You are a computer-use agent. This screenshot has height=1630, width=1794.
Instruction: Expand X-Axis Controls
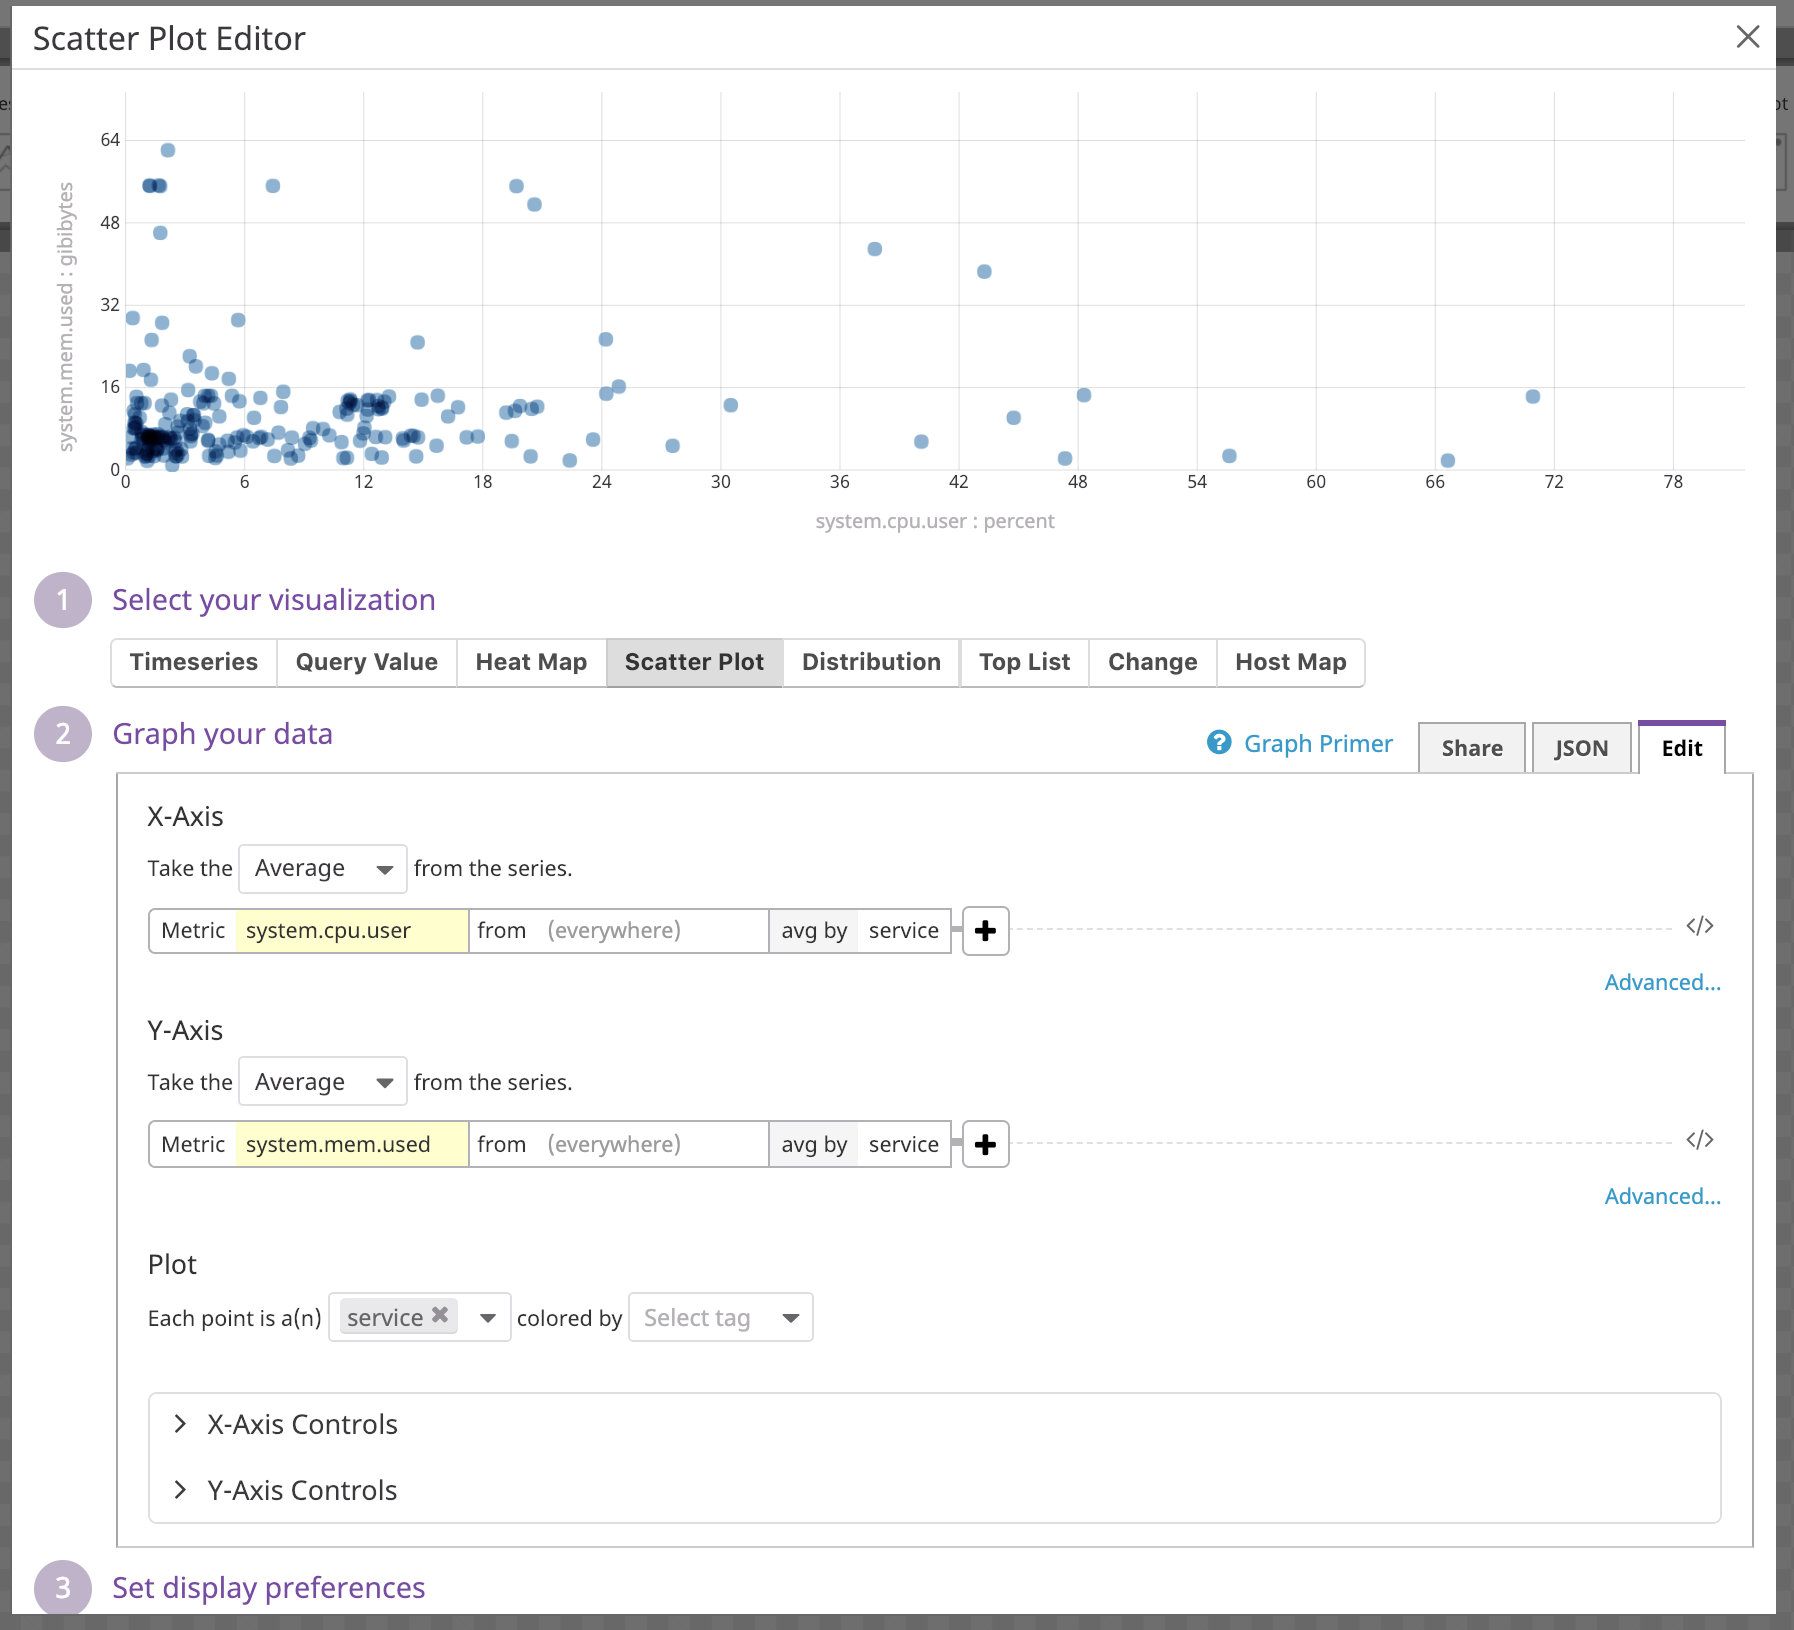pos(302,1424)
